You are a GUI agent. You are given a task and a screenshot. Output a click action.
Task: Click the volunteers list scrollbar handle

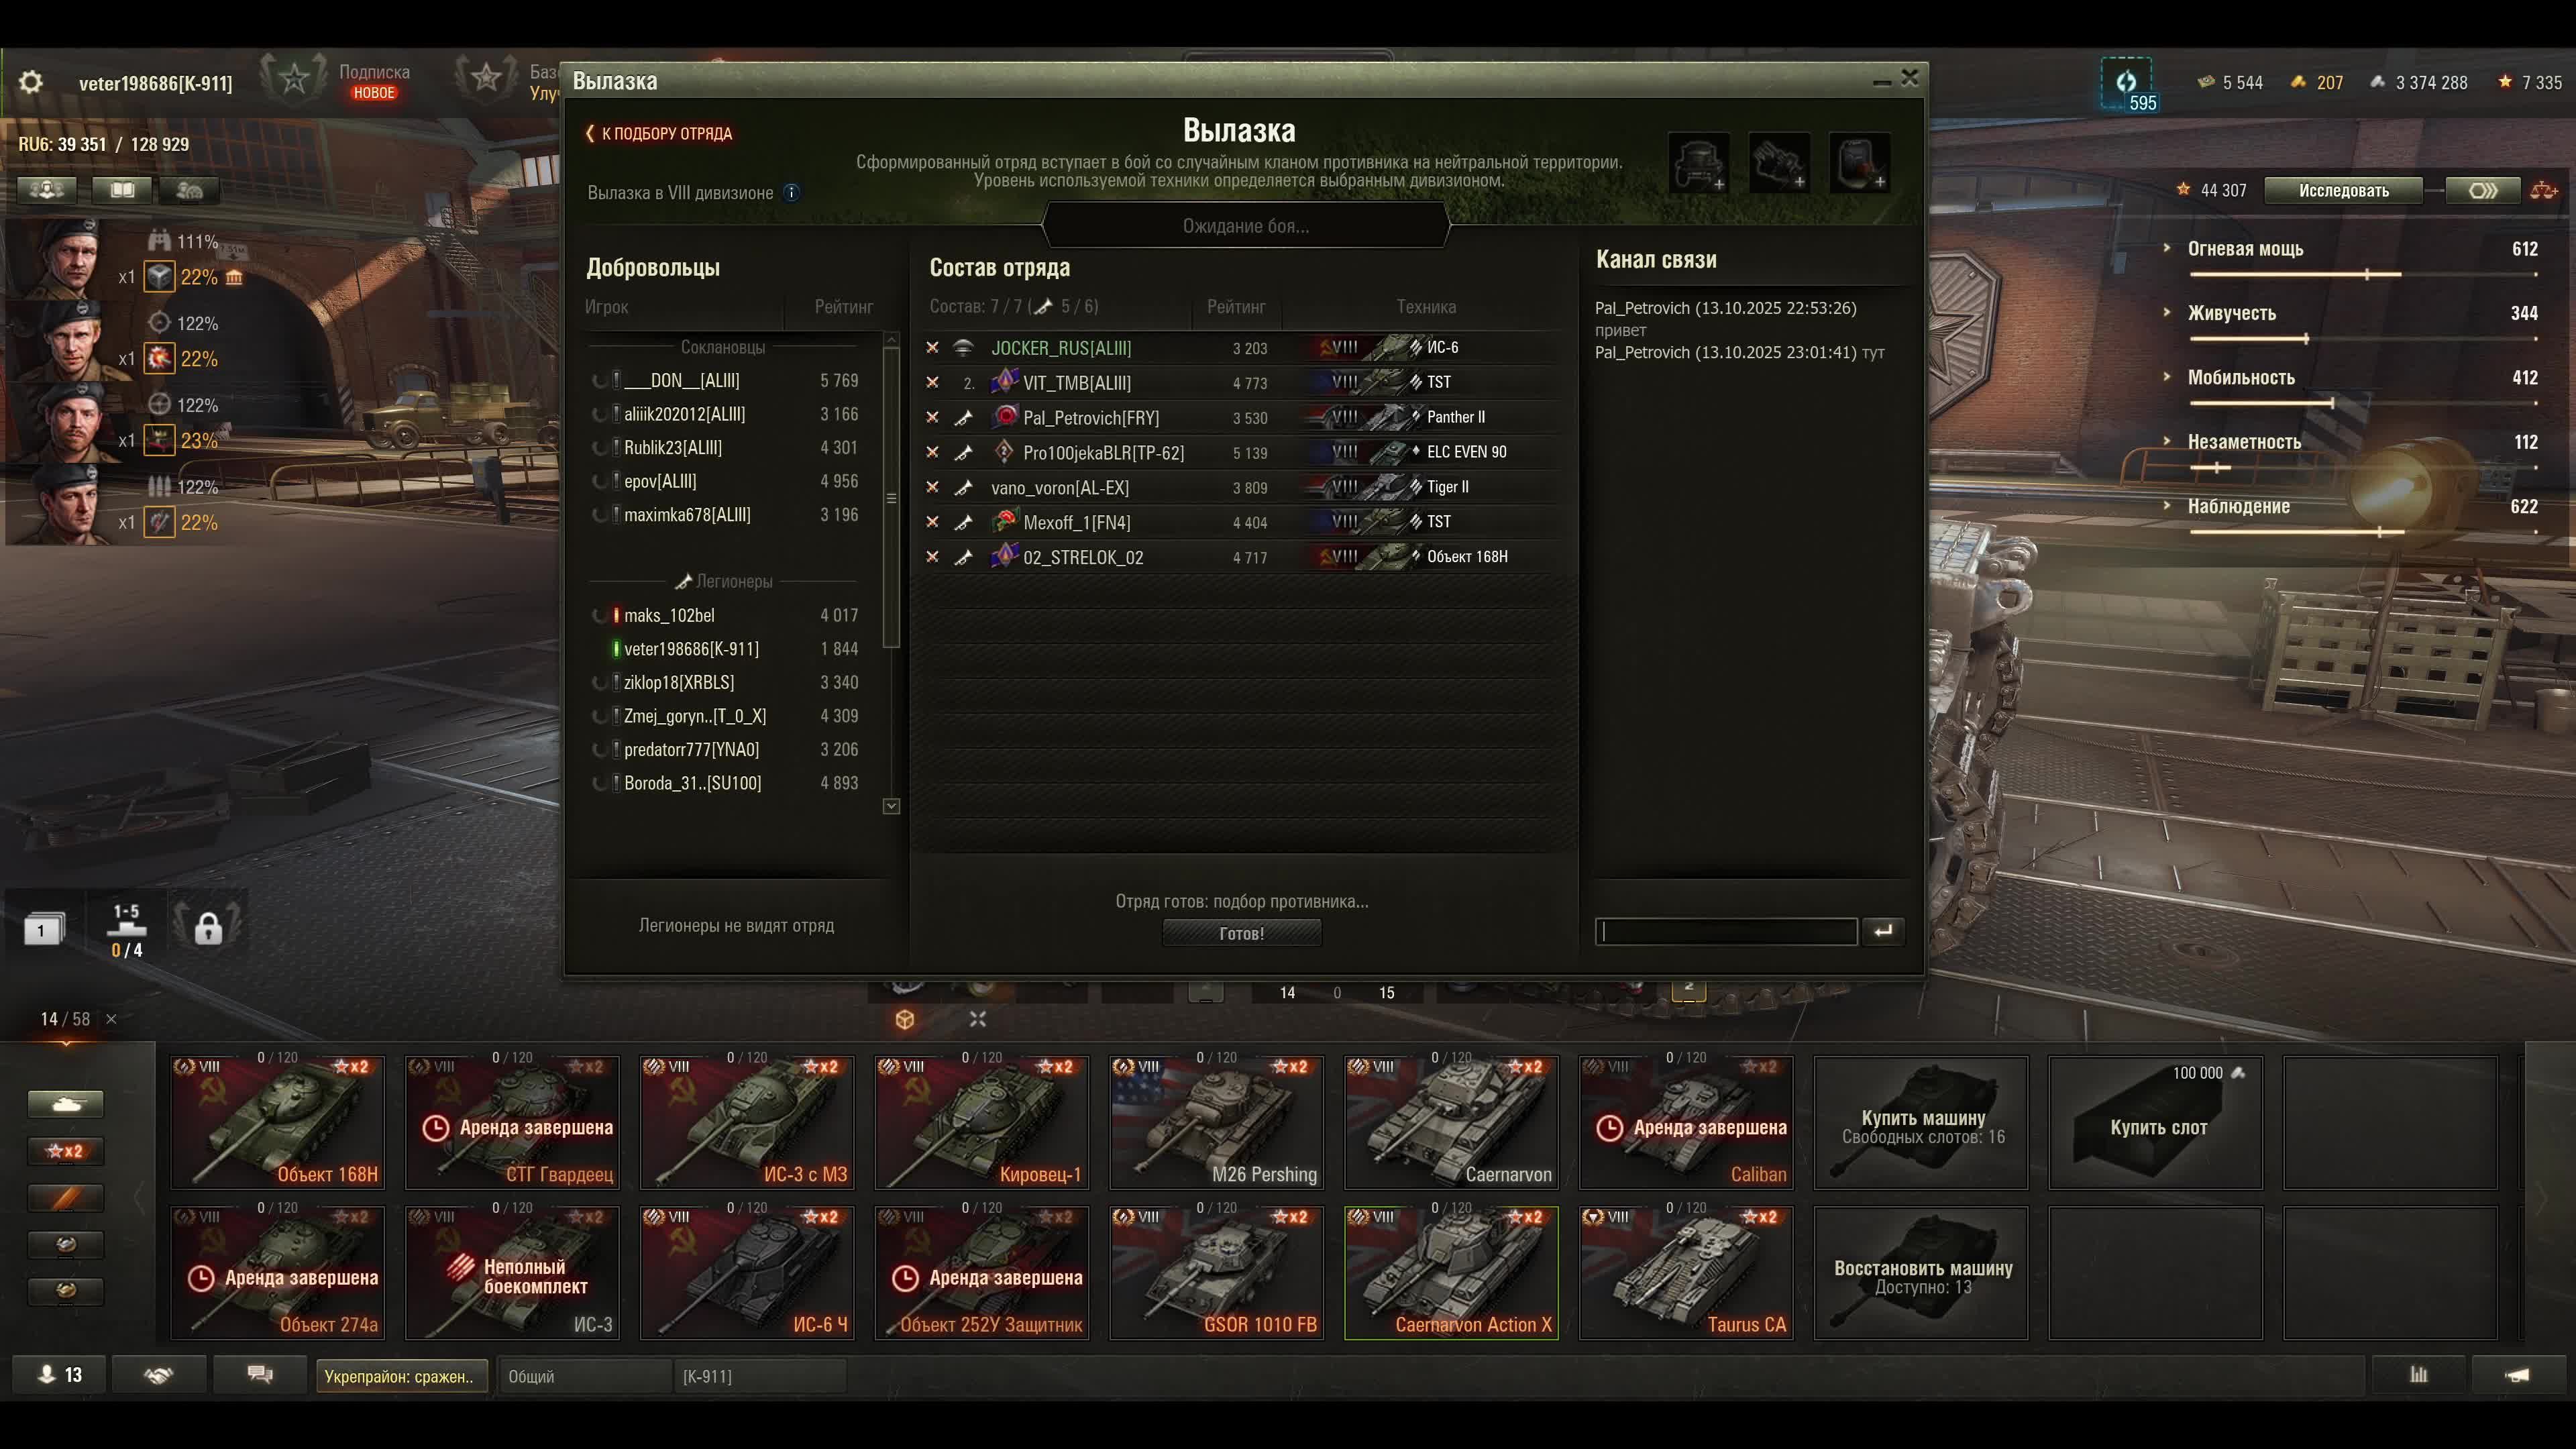[892, 498]
